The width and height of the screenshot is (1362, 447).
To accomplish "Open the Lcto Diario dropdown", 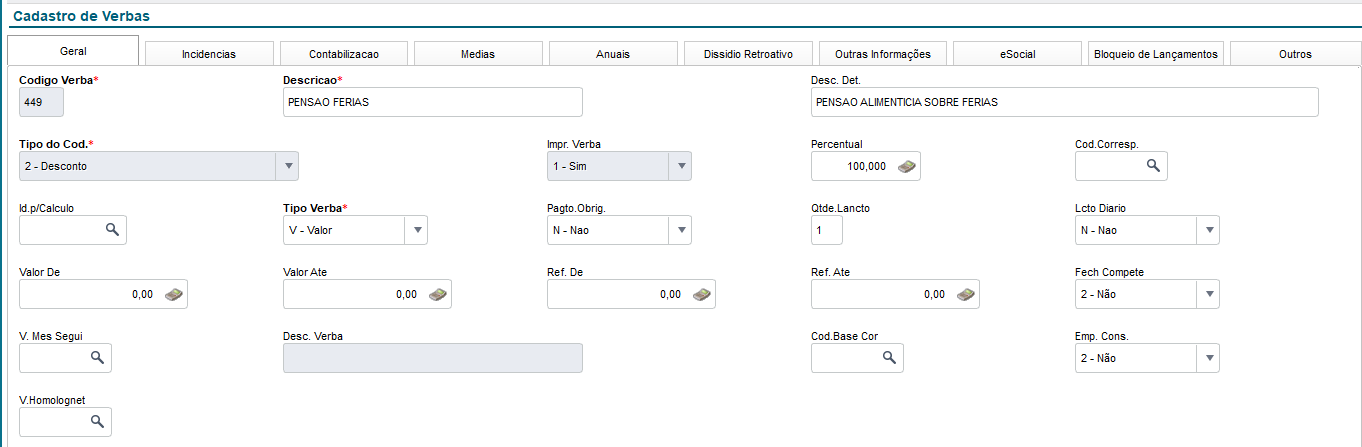I will (1147, 230).
